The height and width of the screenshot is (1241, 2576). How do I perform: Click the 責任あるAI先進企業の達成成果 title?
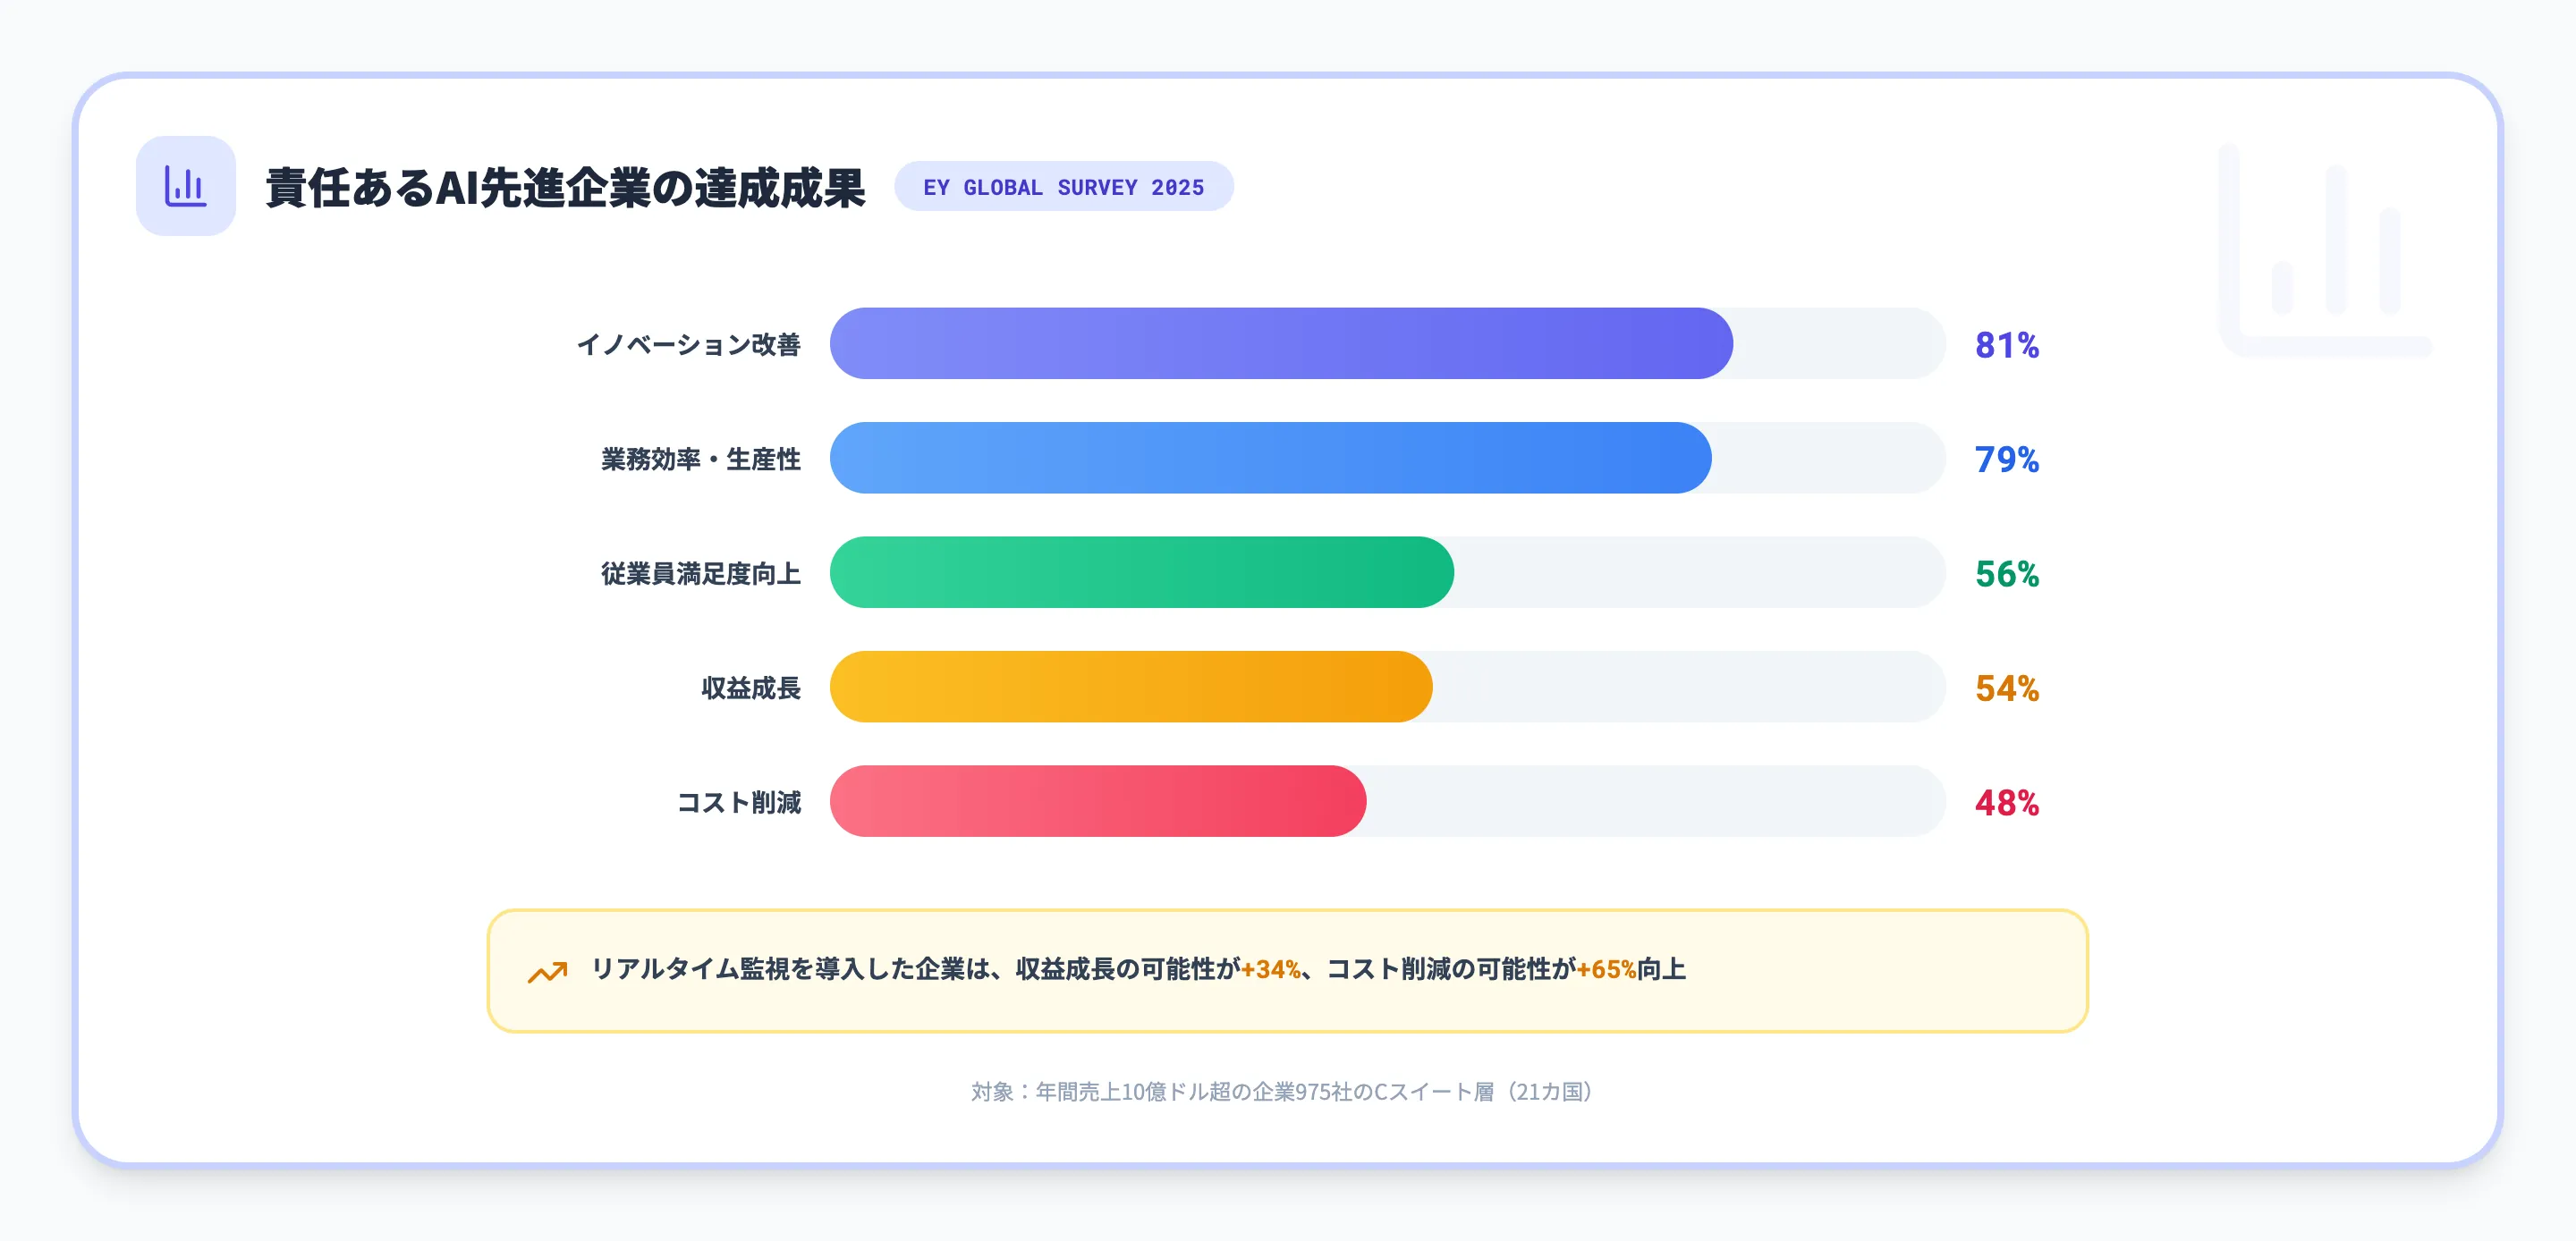(565, 188)
